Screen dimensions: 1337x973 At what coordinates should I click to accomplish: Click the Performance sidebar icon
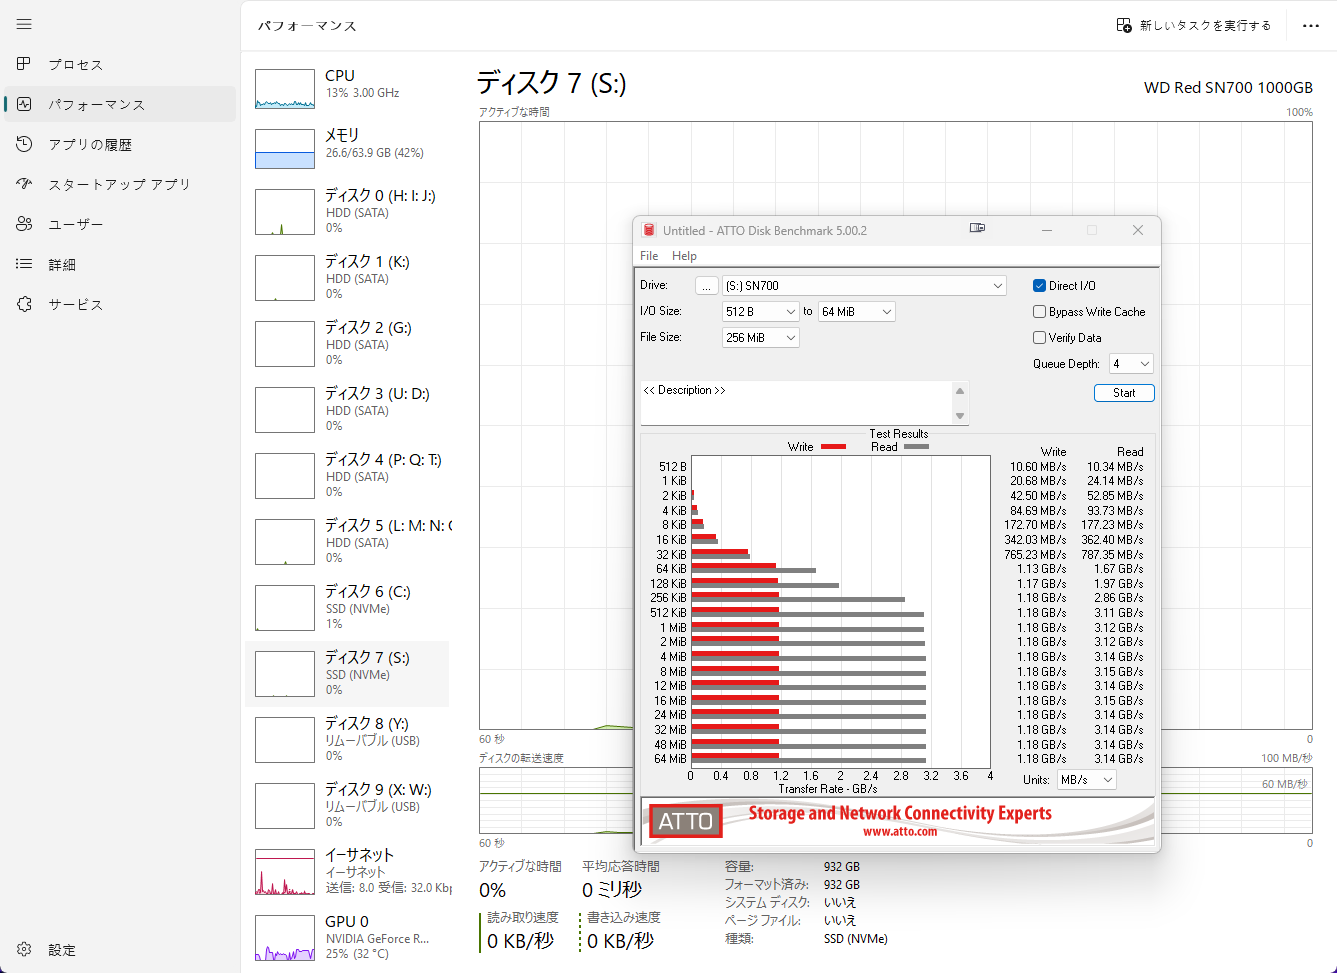[24, 104]
